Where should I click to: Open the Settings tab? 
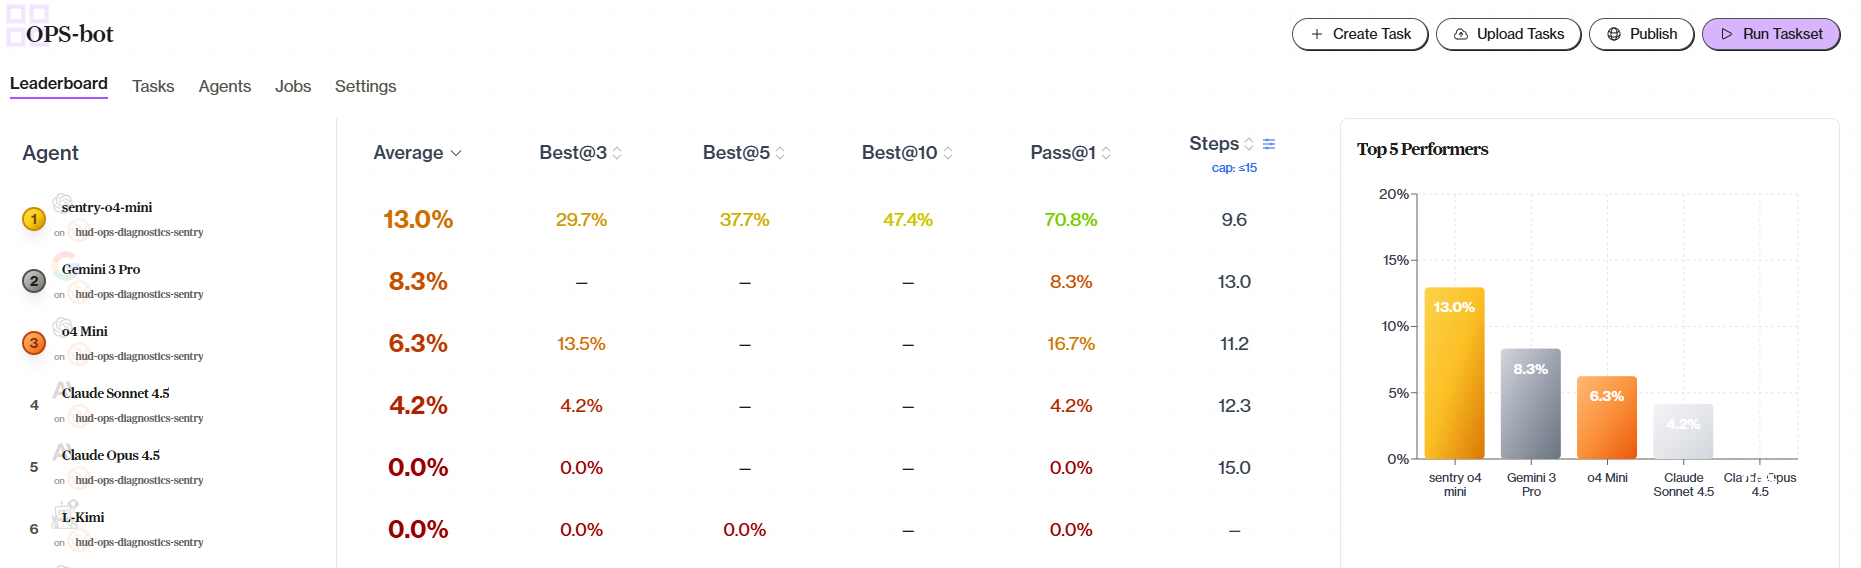point(365,86)
